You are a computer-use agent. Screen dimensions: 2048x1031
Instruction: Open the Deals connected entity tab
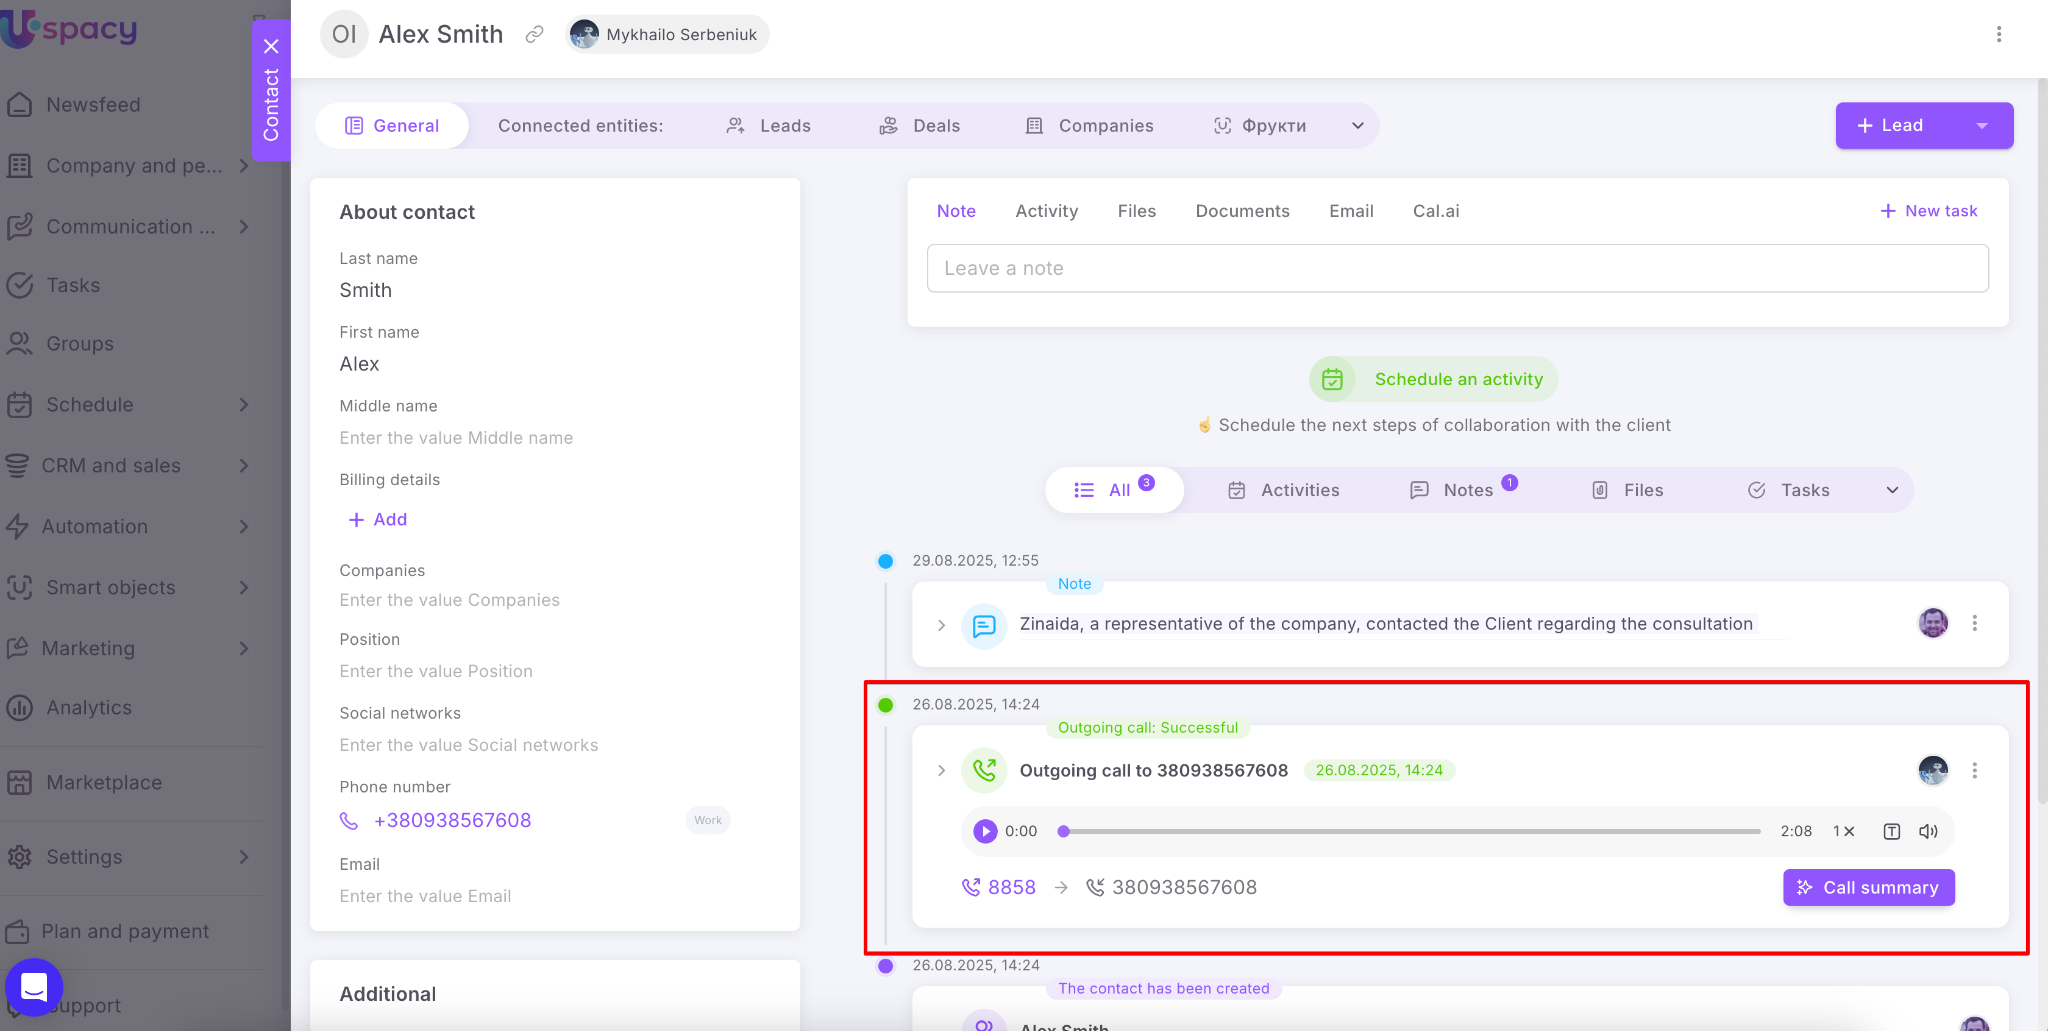click(920, 126)
